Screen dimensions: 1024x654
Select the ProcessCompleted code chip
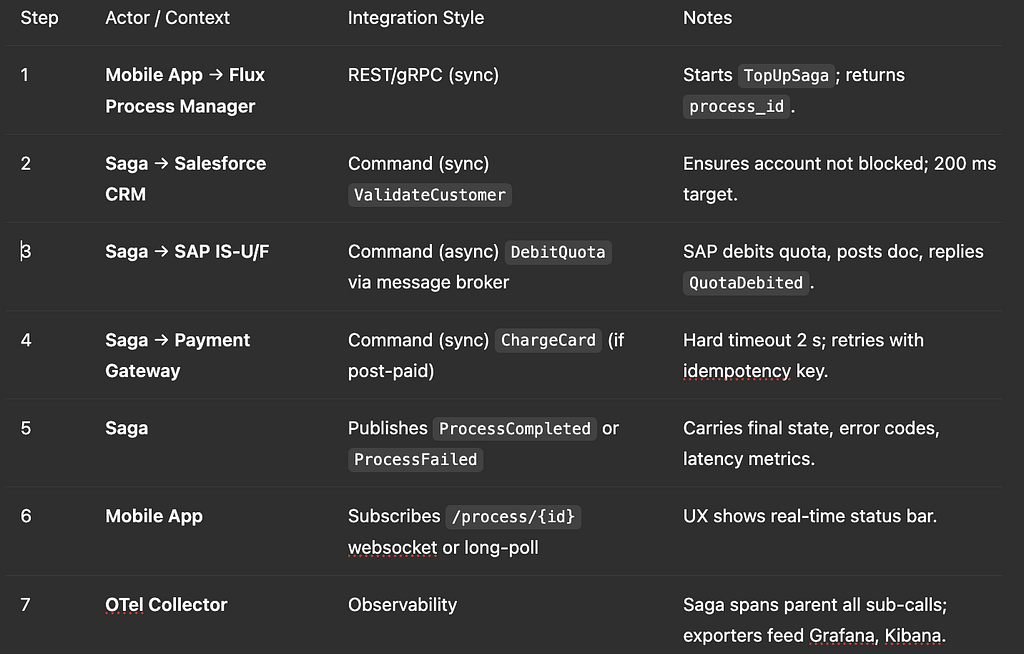[x=515, y=428]
